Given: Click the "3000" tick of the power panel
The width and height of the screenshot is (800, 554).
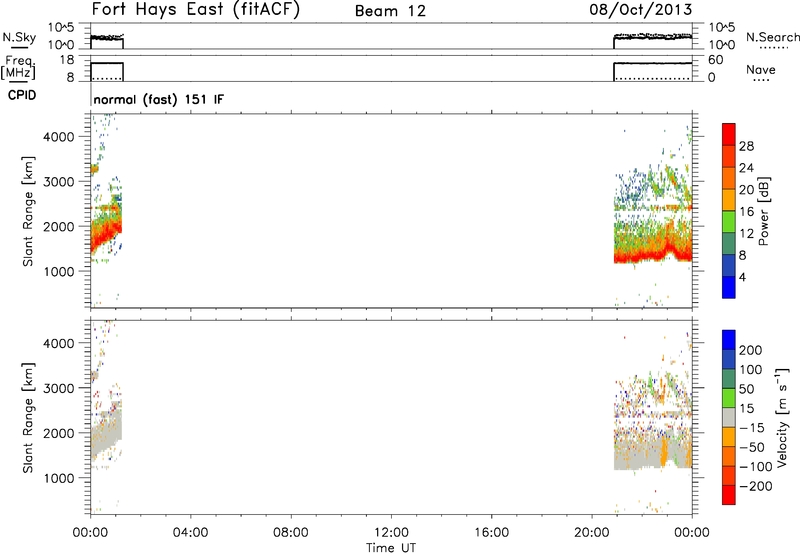Looking at the screenshot, I should pos(59,182).
